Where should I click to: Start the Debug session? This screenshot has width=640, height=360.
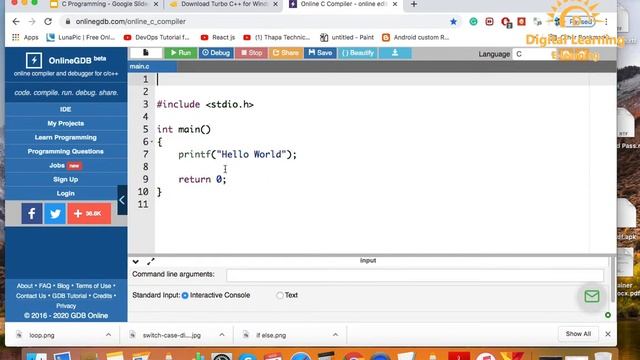point(216,53)
